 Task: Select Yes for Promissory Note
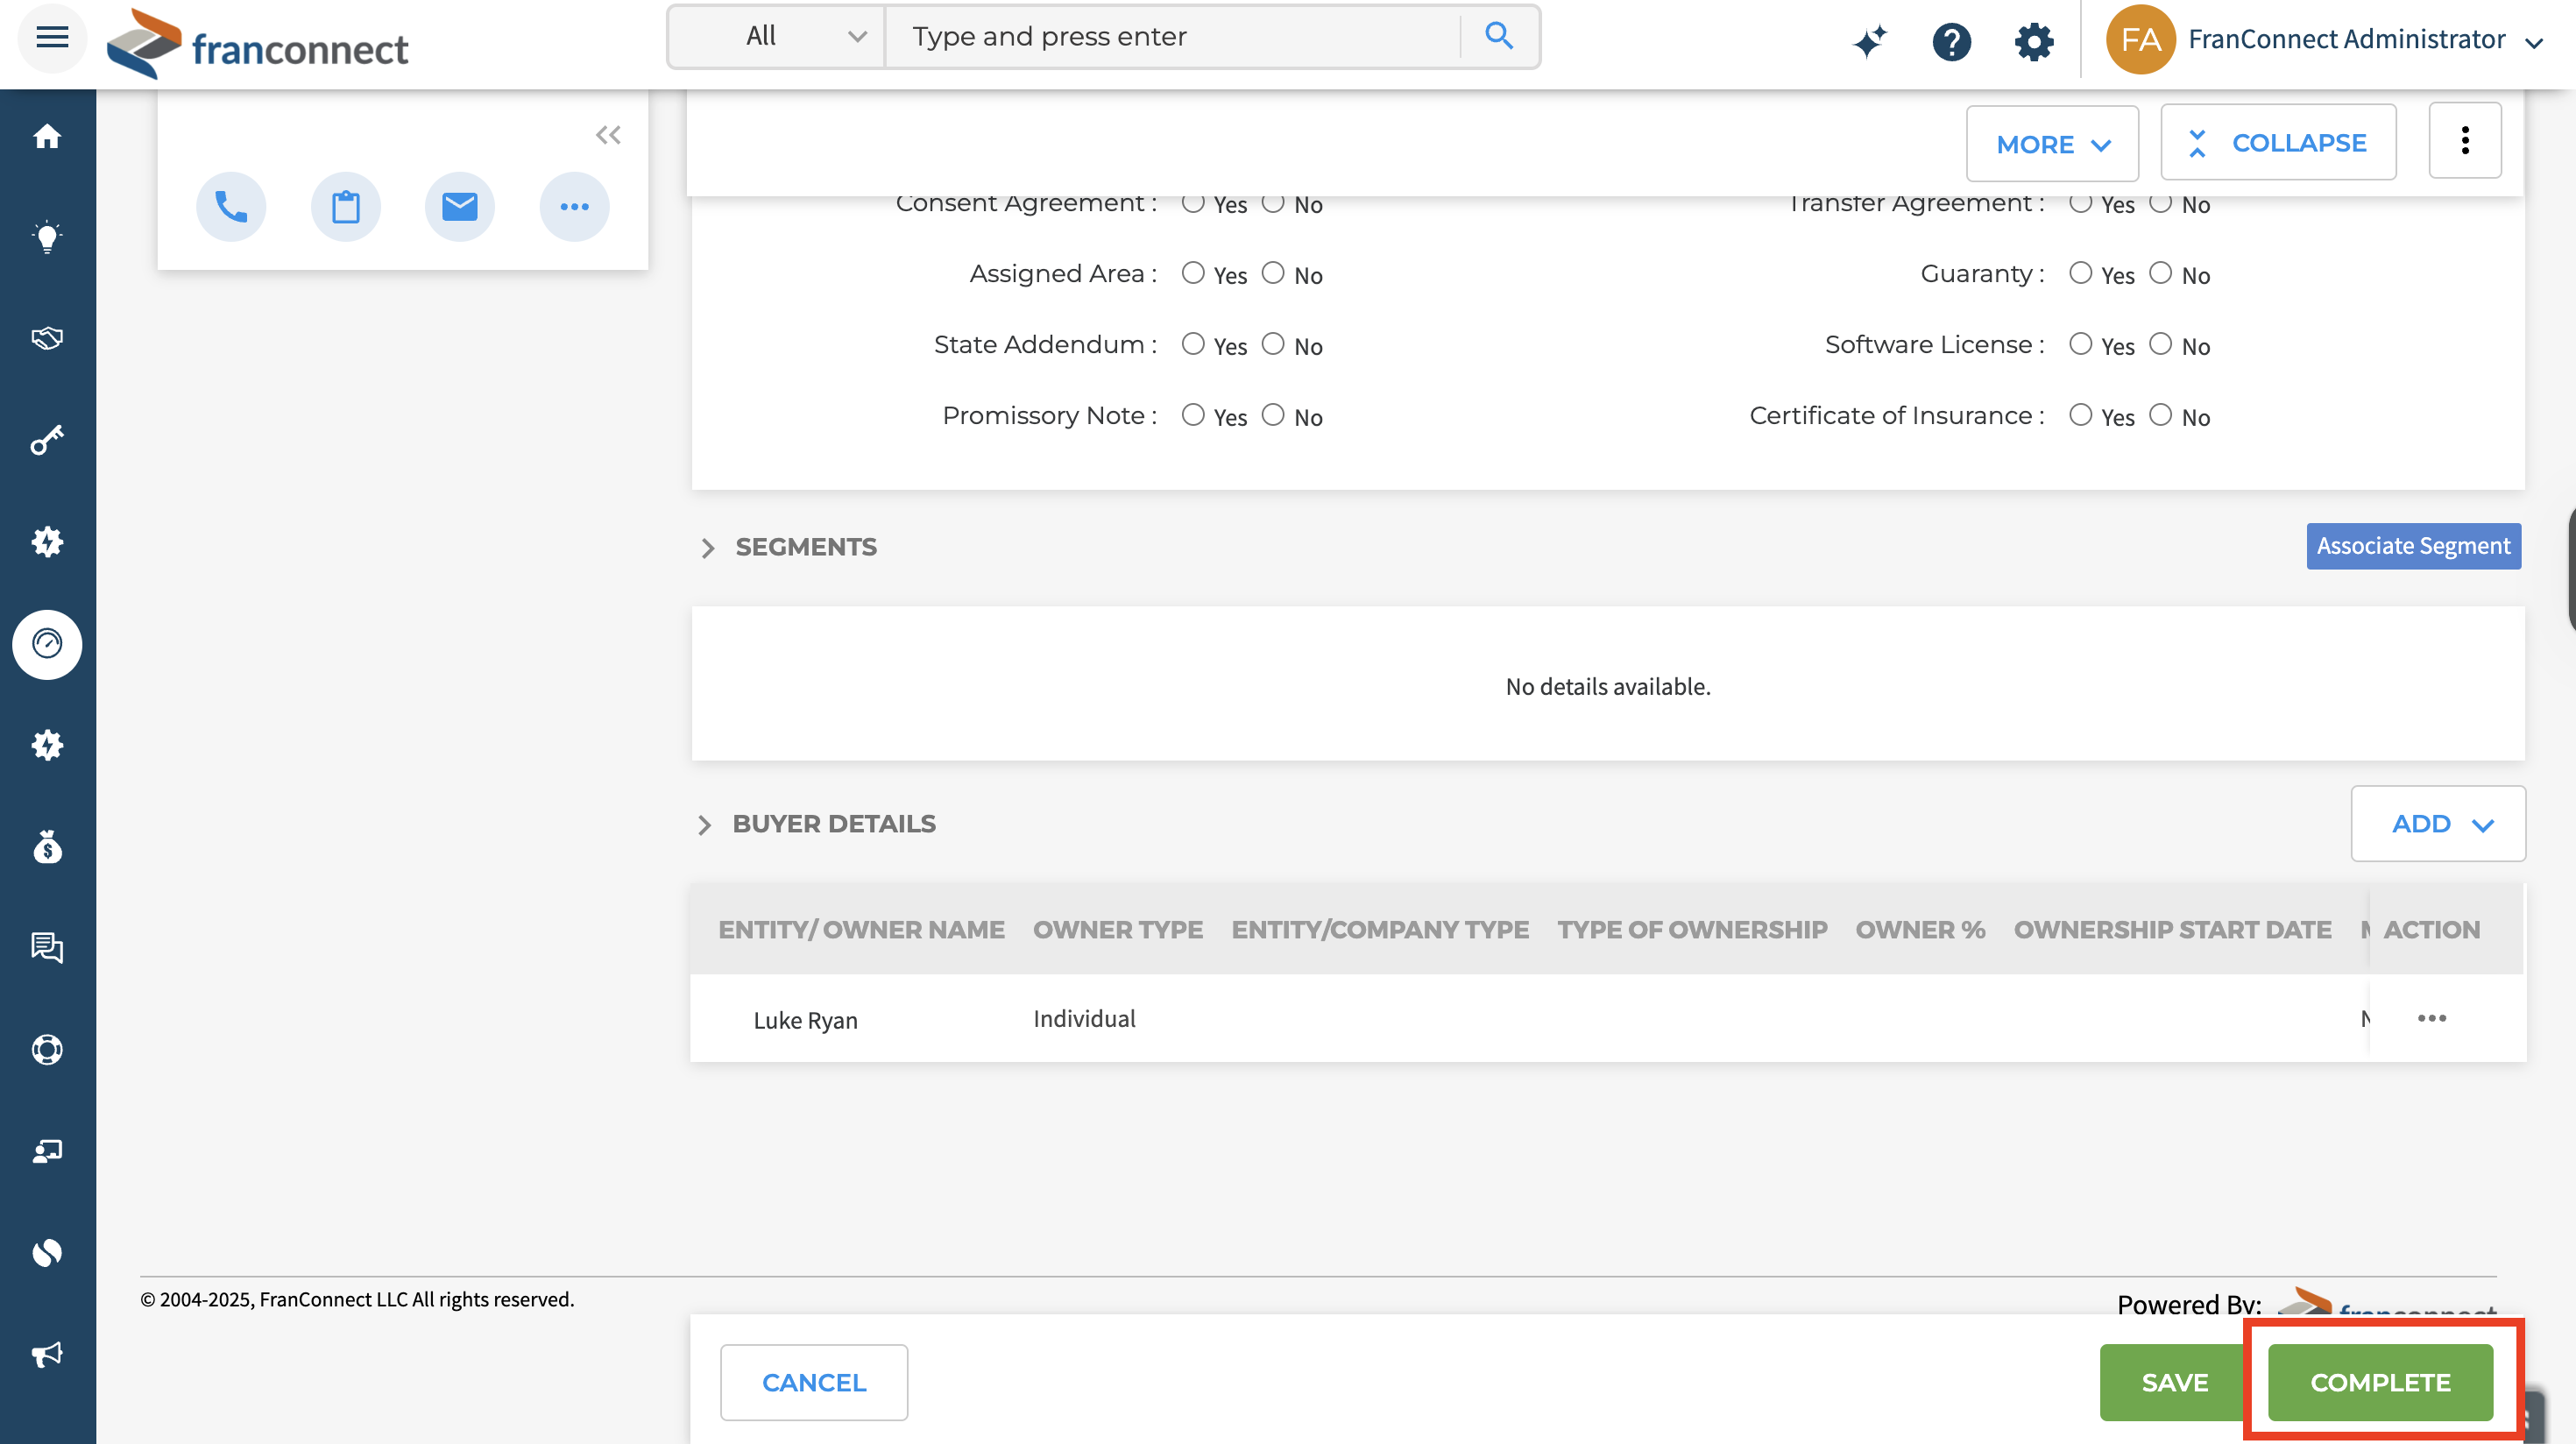pyautogui.click(x=1193, y=415)
